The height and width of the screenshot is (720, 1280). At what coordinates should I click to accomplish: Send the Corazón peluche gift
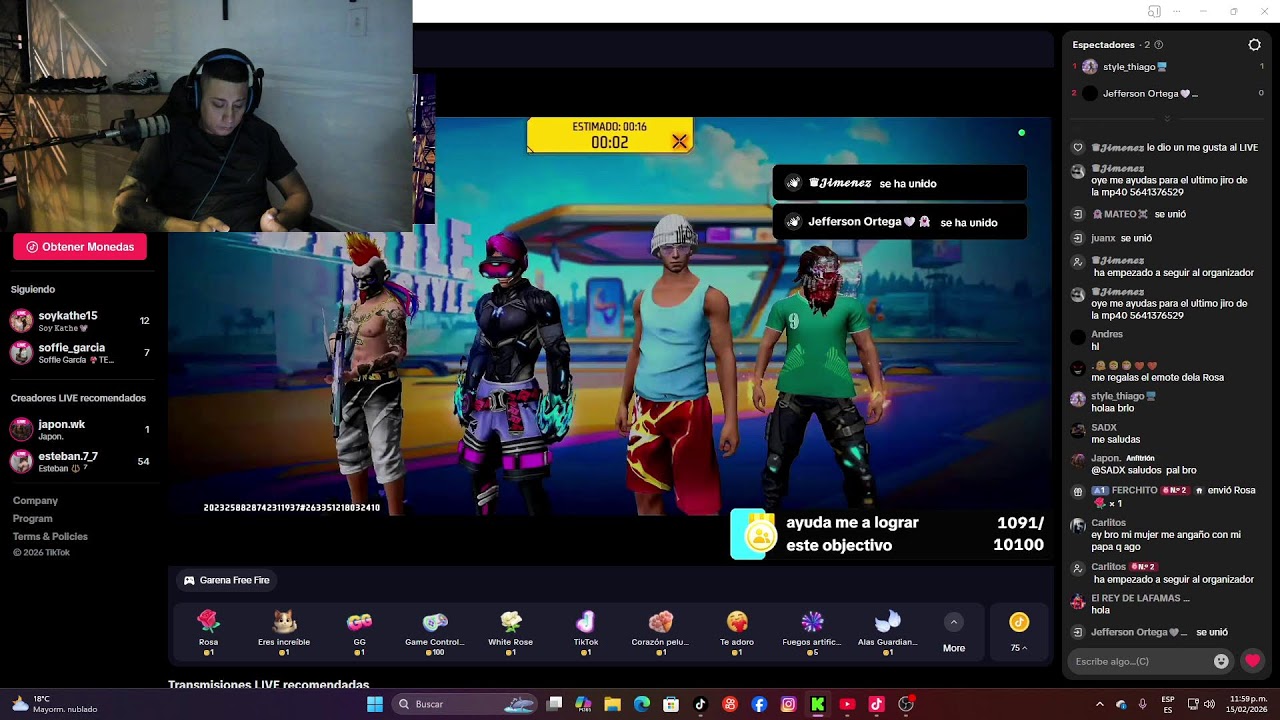click(x=661, y=633)
